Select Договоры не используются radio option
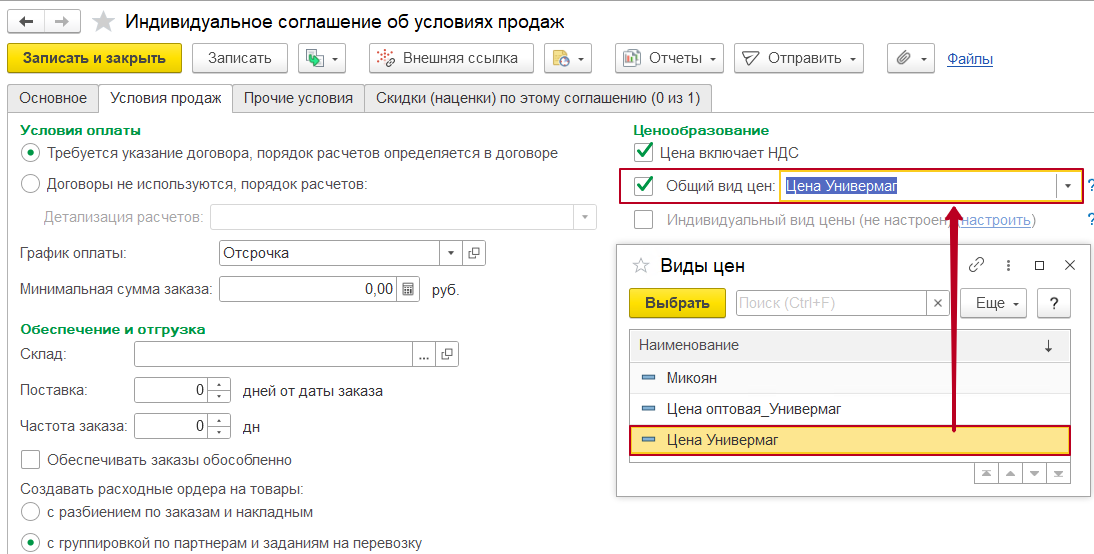 click(30, 183)
